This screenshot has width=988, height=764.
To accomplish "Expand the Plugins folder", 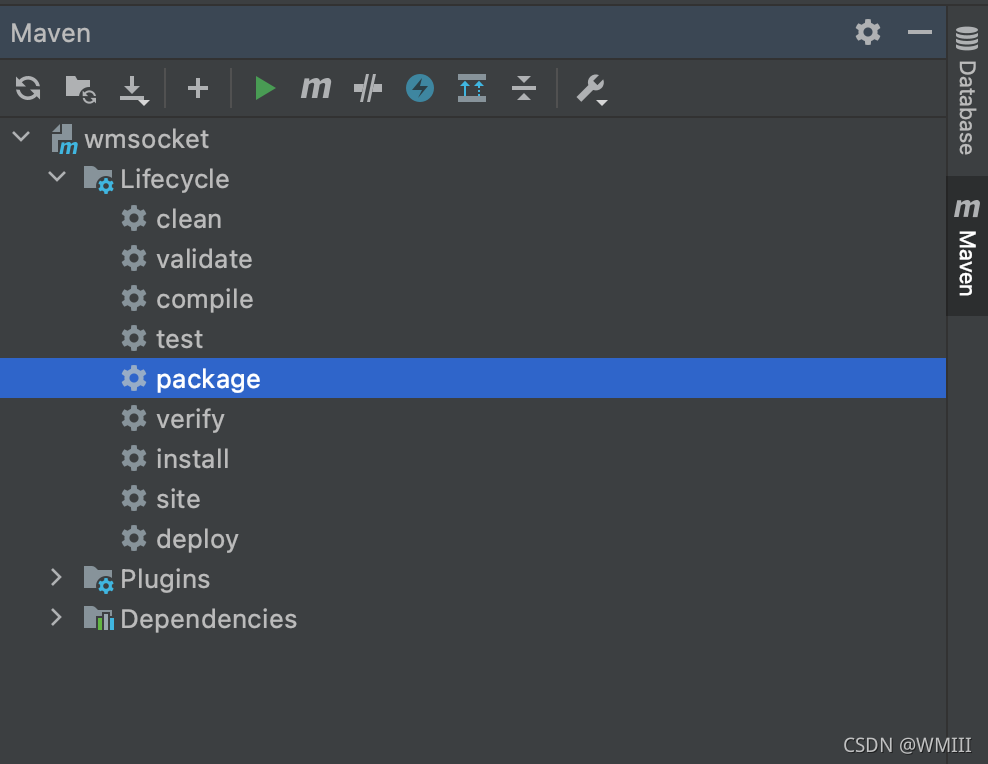I will [x=57, y=577].
